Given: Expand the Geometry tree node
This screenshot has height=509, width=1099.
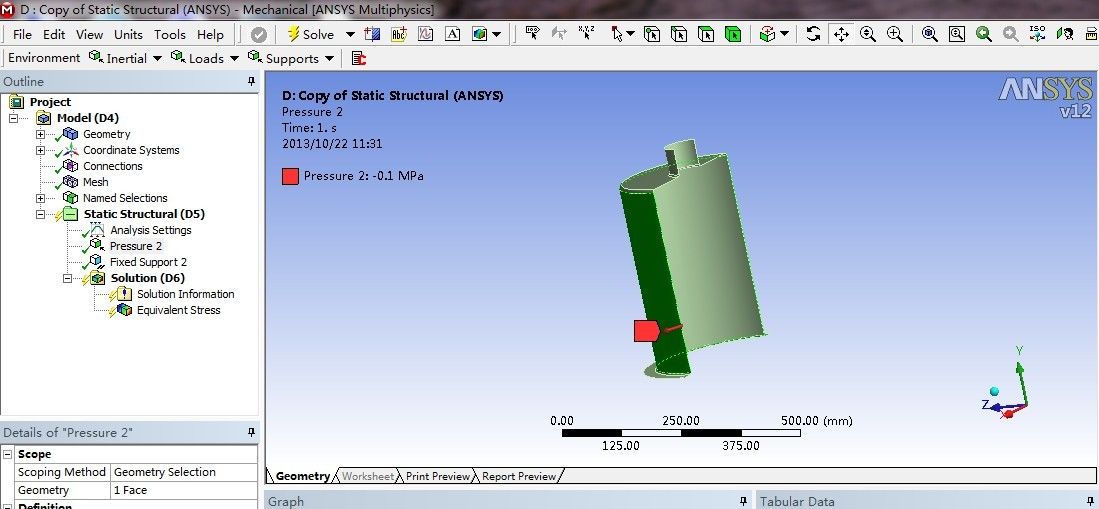Looking at the screenshot, I should point(40,134).
